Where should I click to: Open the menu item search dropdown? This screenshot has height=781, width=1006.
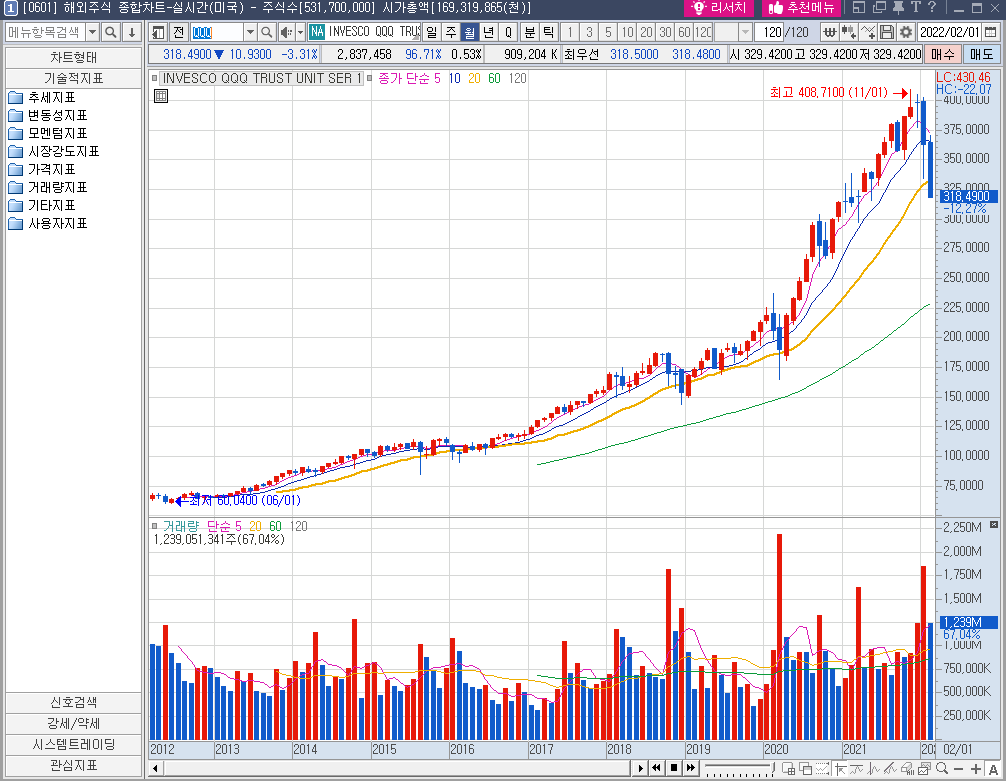(92, 32)
